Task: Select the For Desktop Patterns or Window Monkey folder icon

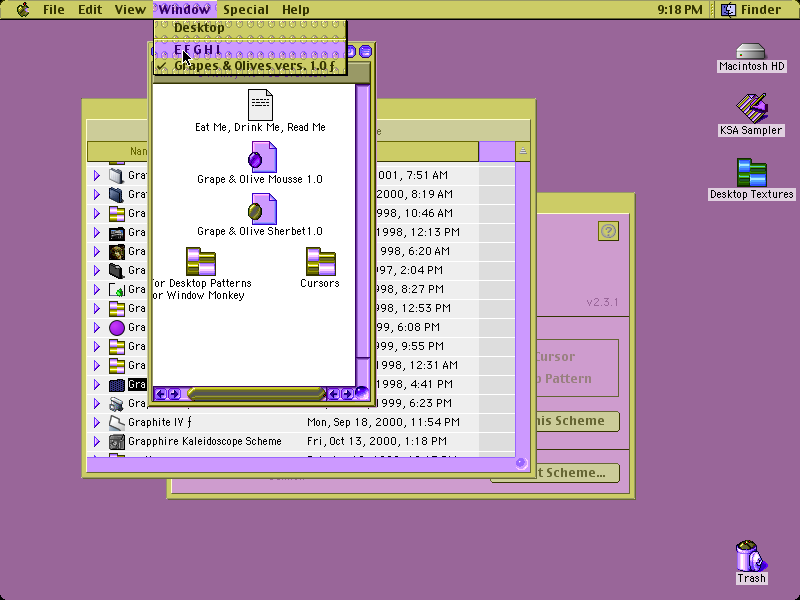Action: (201, 261)
